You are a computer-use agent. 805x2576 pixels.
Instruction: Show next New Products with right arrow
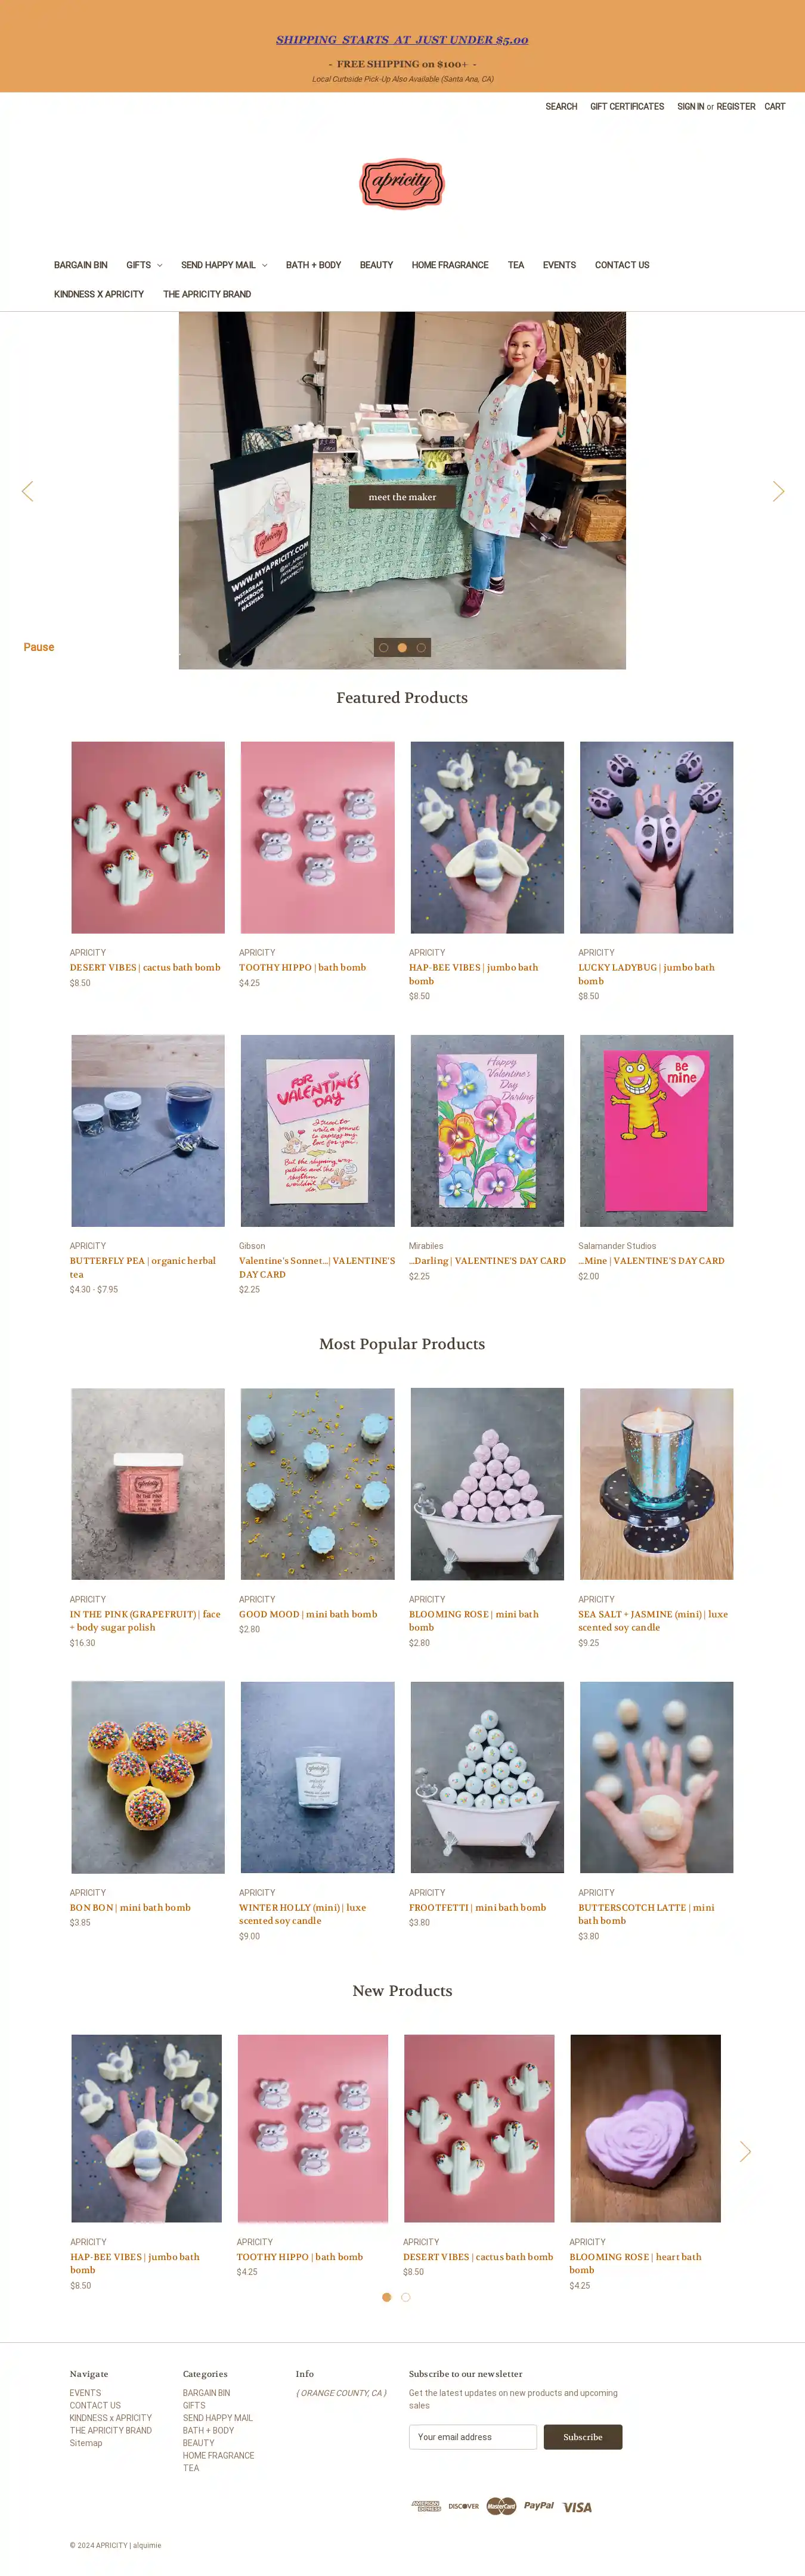coord(745,2151)
